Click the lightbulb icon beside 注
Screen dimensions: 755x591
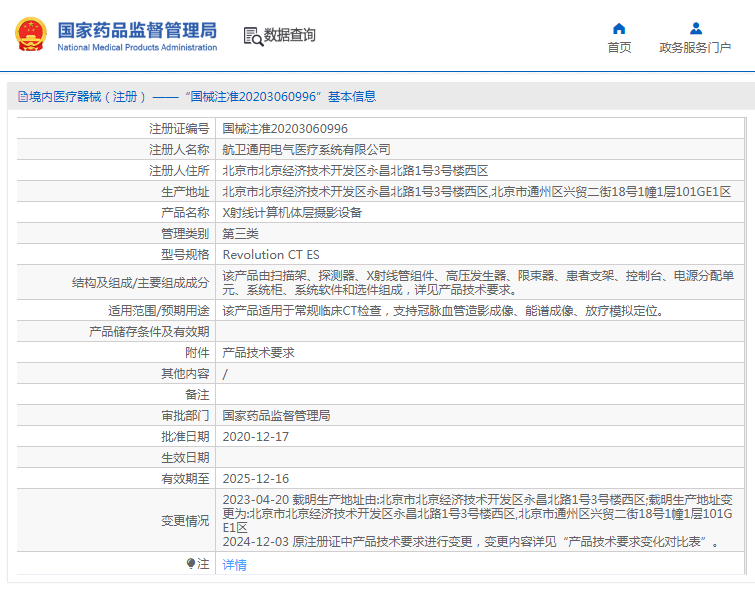tap(191, 564)
